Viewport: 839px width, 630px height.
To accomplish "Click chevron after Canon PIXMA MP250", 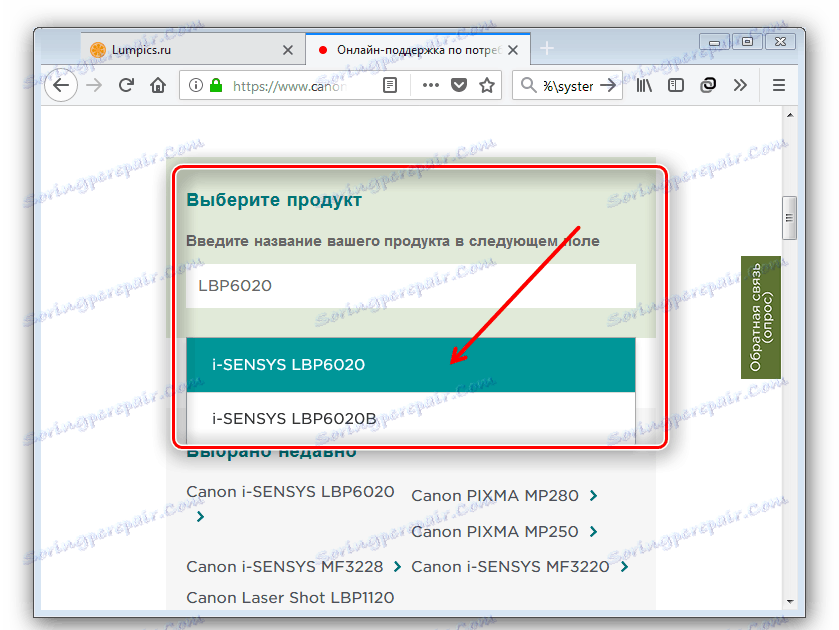I will pyautogui.click(x=593, y=532).
